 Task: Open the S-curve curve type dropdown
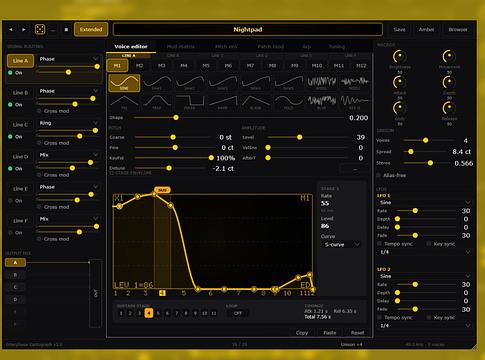click(341, 245)
